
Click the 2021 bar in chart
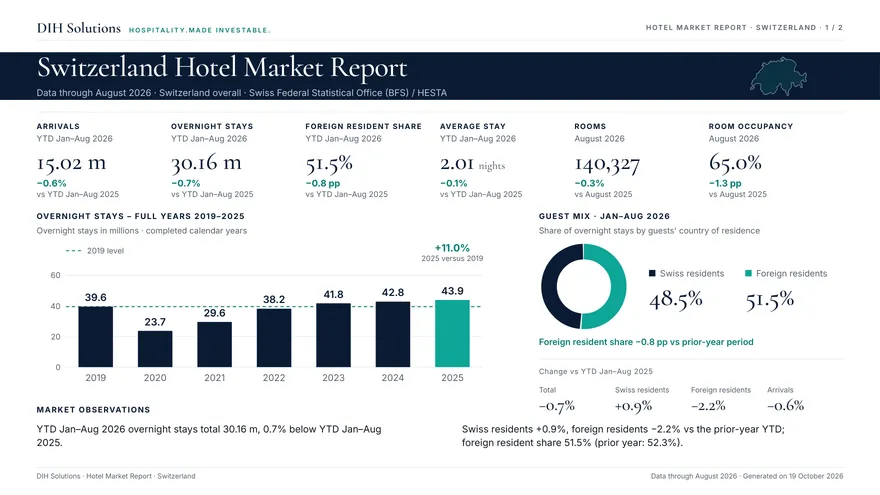tap(214, 344)
